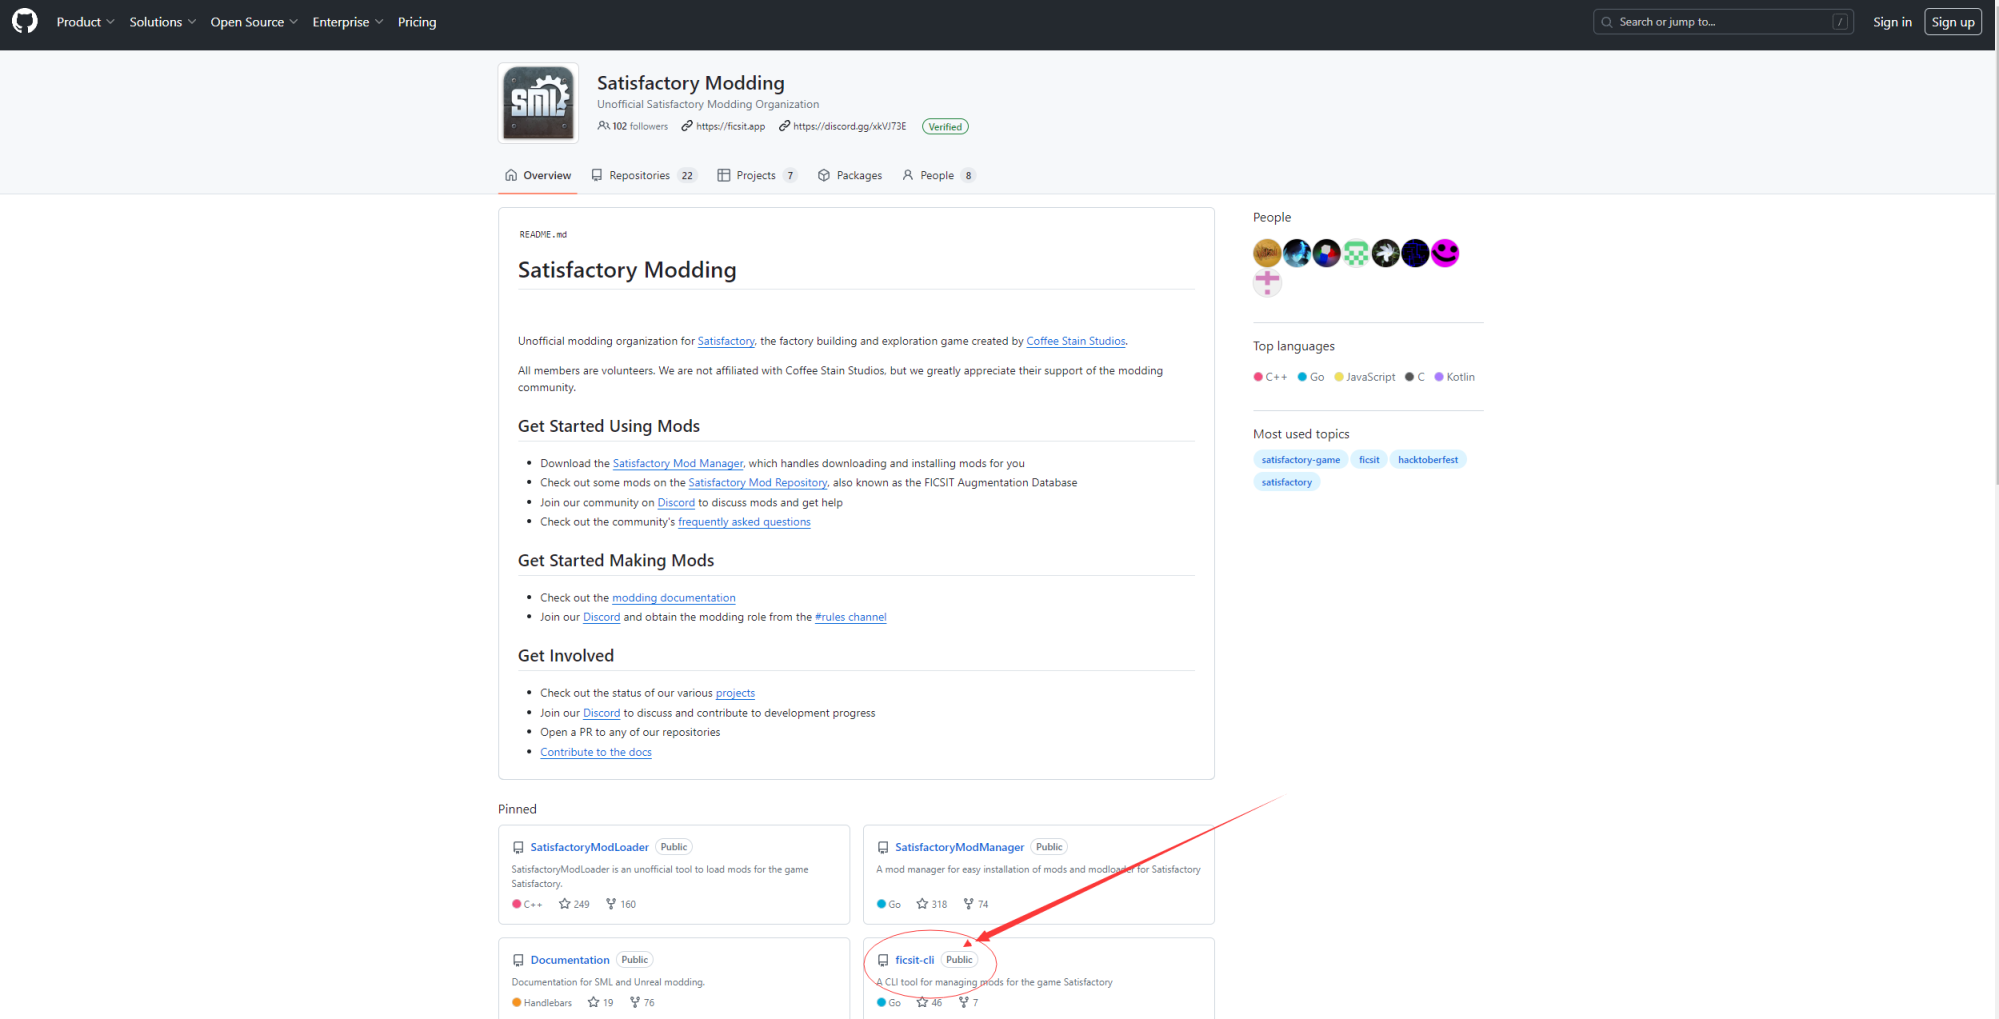Open the #rules channel link
The width and height of the screenshot is (1999, 1019).
[851, 617]
